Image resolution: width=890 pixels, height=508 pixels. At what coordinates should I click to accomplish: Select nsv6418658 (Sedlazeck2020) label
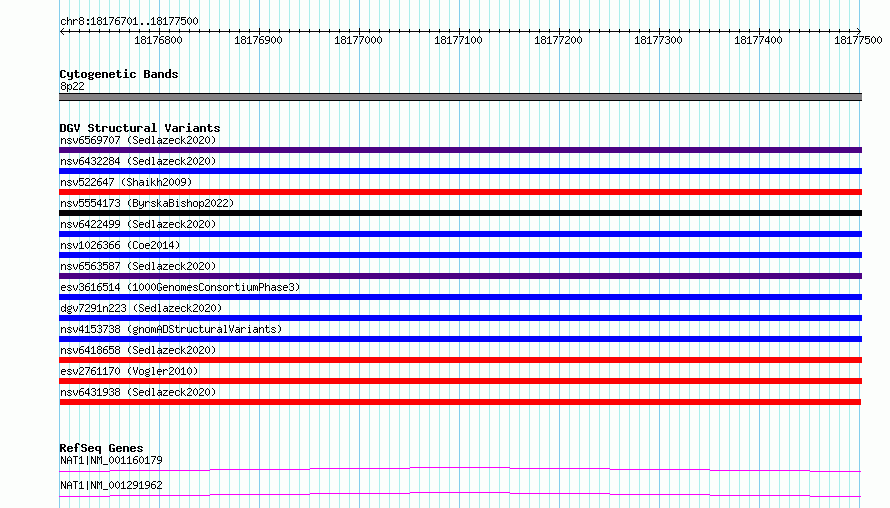tap(138, 350)
